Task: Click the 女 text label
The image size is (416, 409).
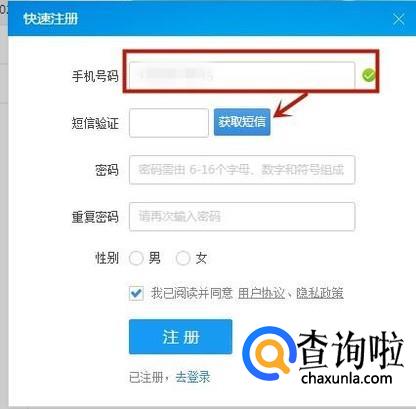Action: [201, 258]
